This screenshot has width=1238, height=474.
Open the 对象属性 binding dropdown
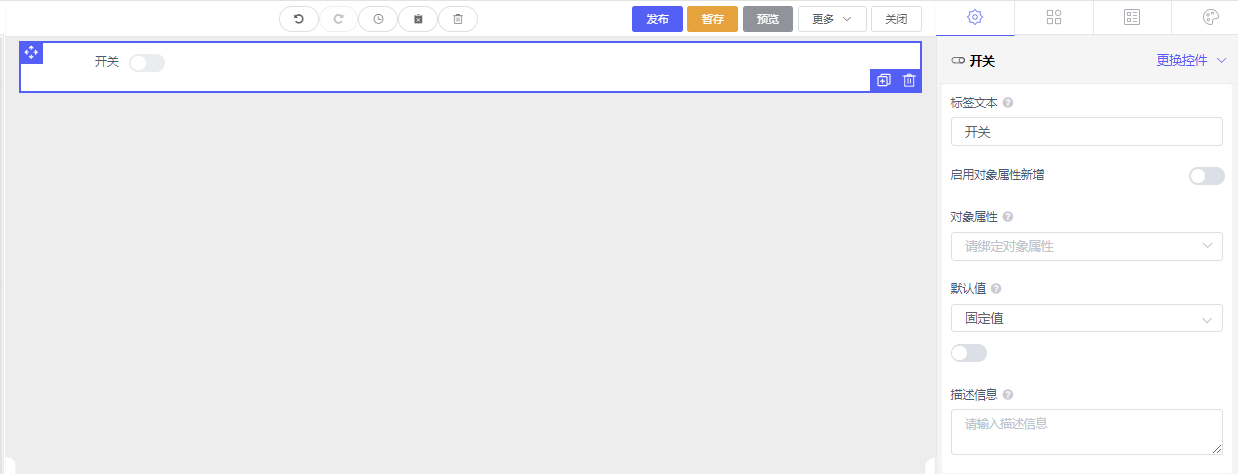(x=1086, y=246)
